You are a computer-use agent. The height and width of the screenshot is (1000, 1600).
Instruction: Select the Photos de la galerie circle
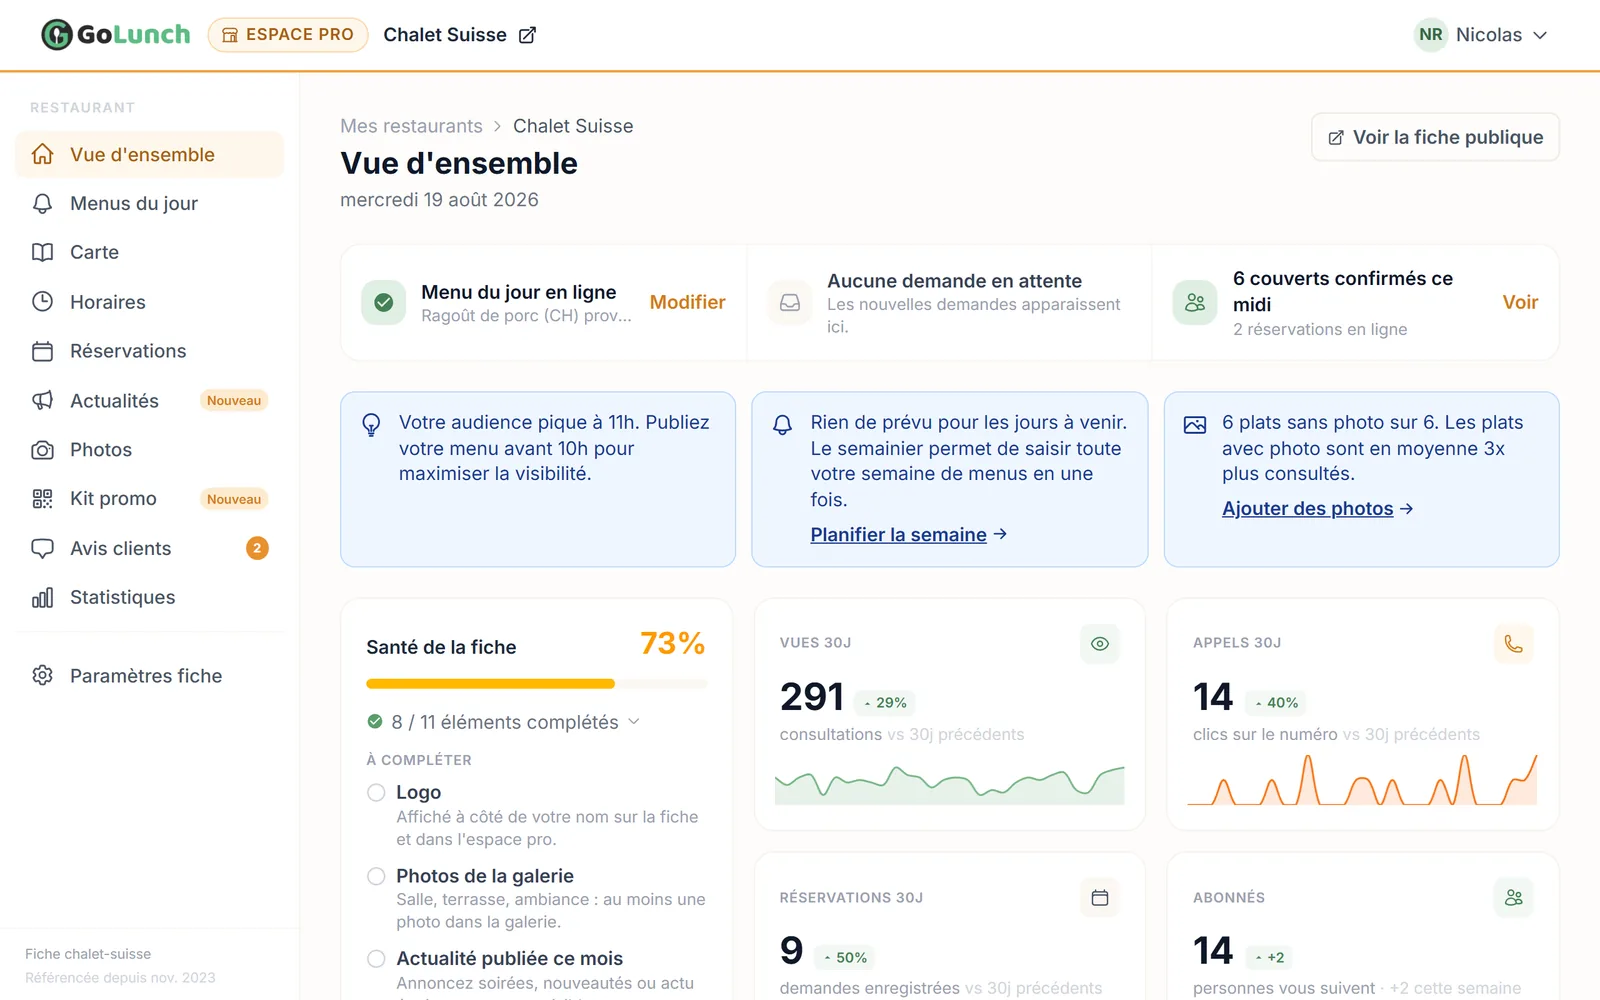376,876
